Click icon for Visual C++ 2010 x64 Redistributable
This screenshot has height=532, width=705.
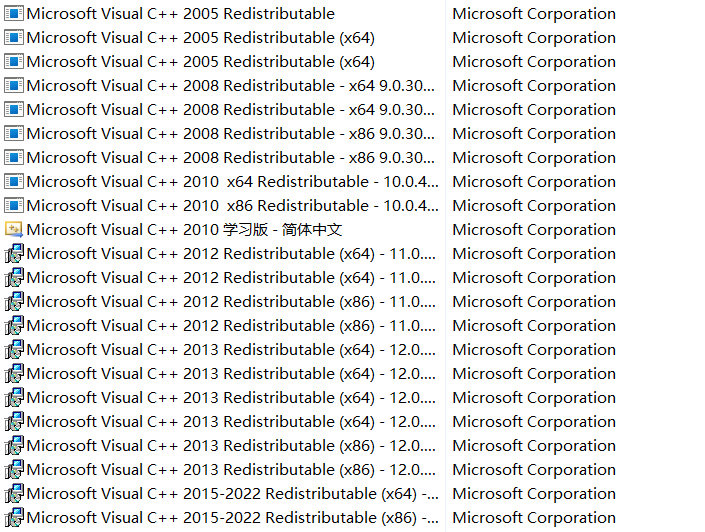point(13,182)
